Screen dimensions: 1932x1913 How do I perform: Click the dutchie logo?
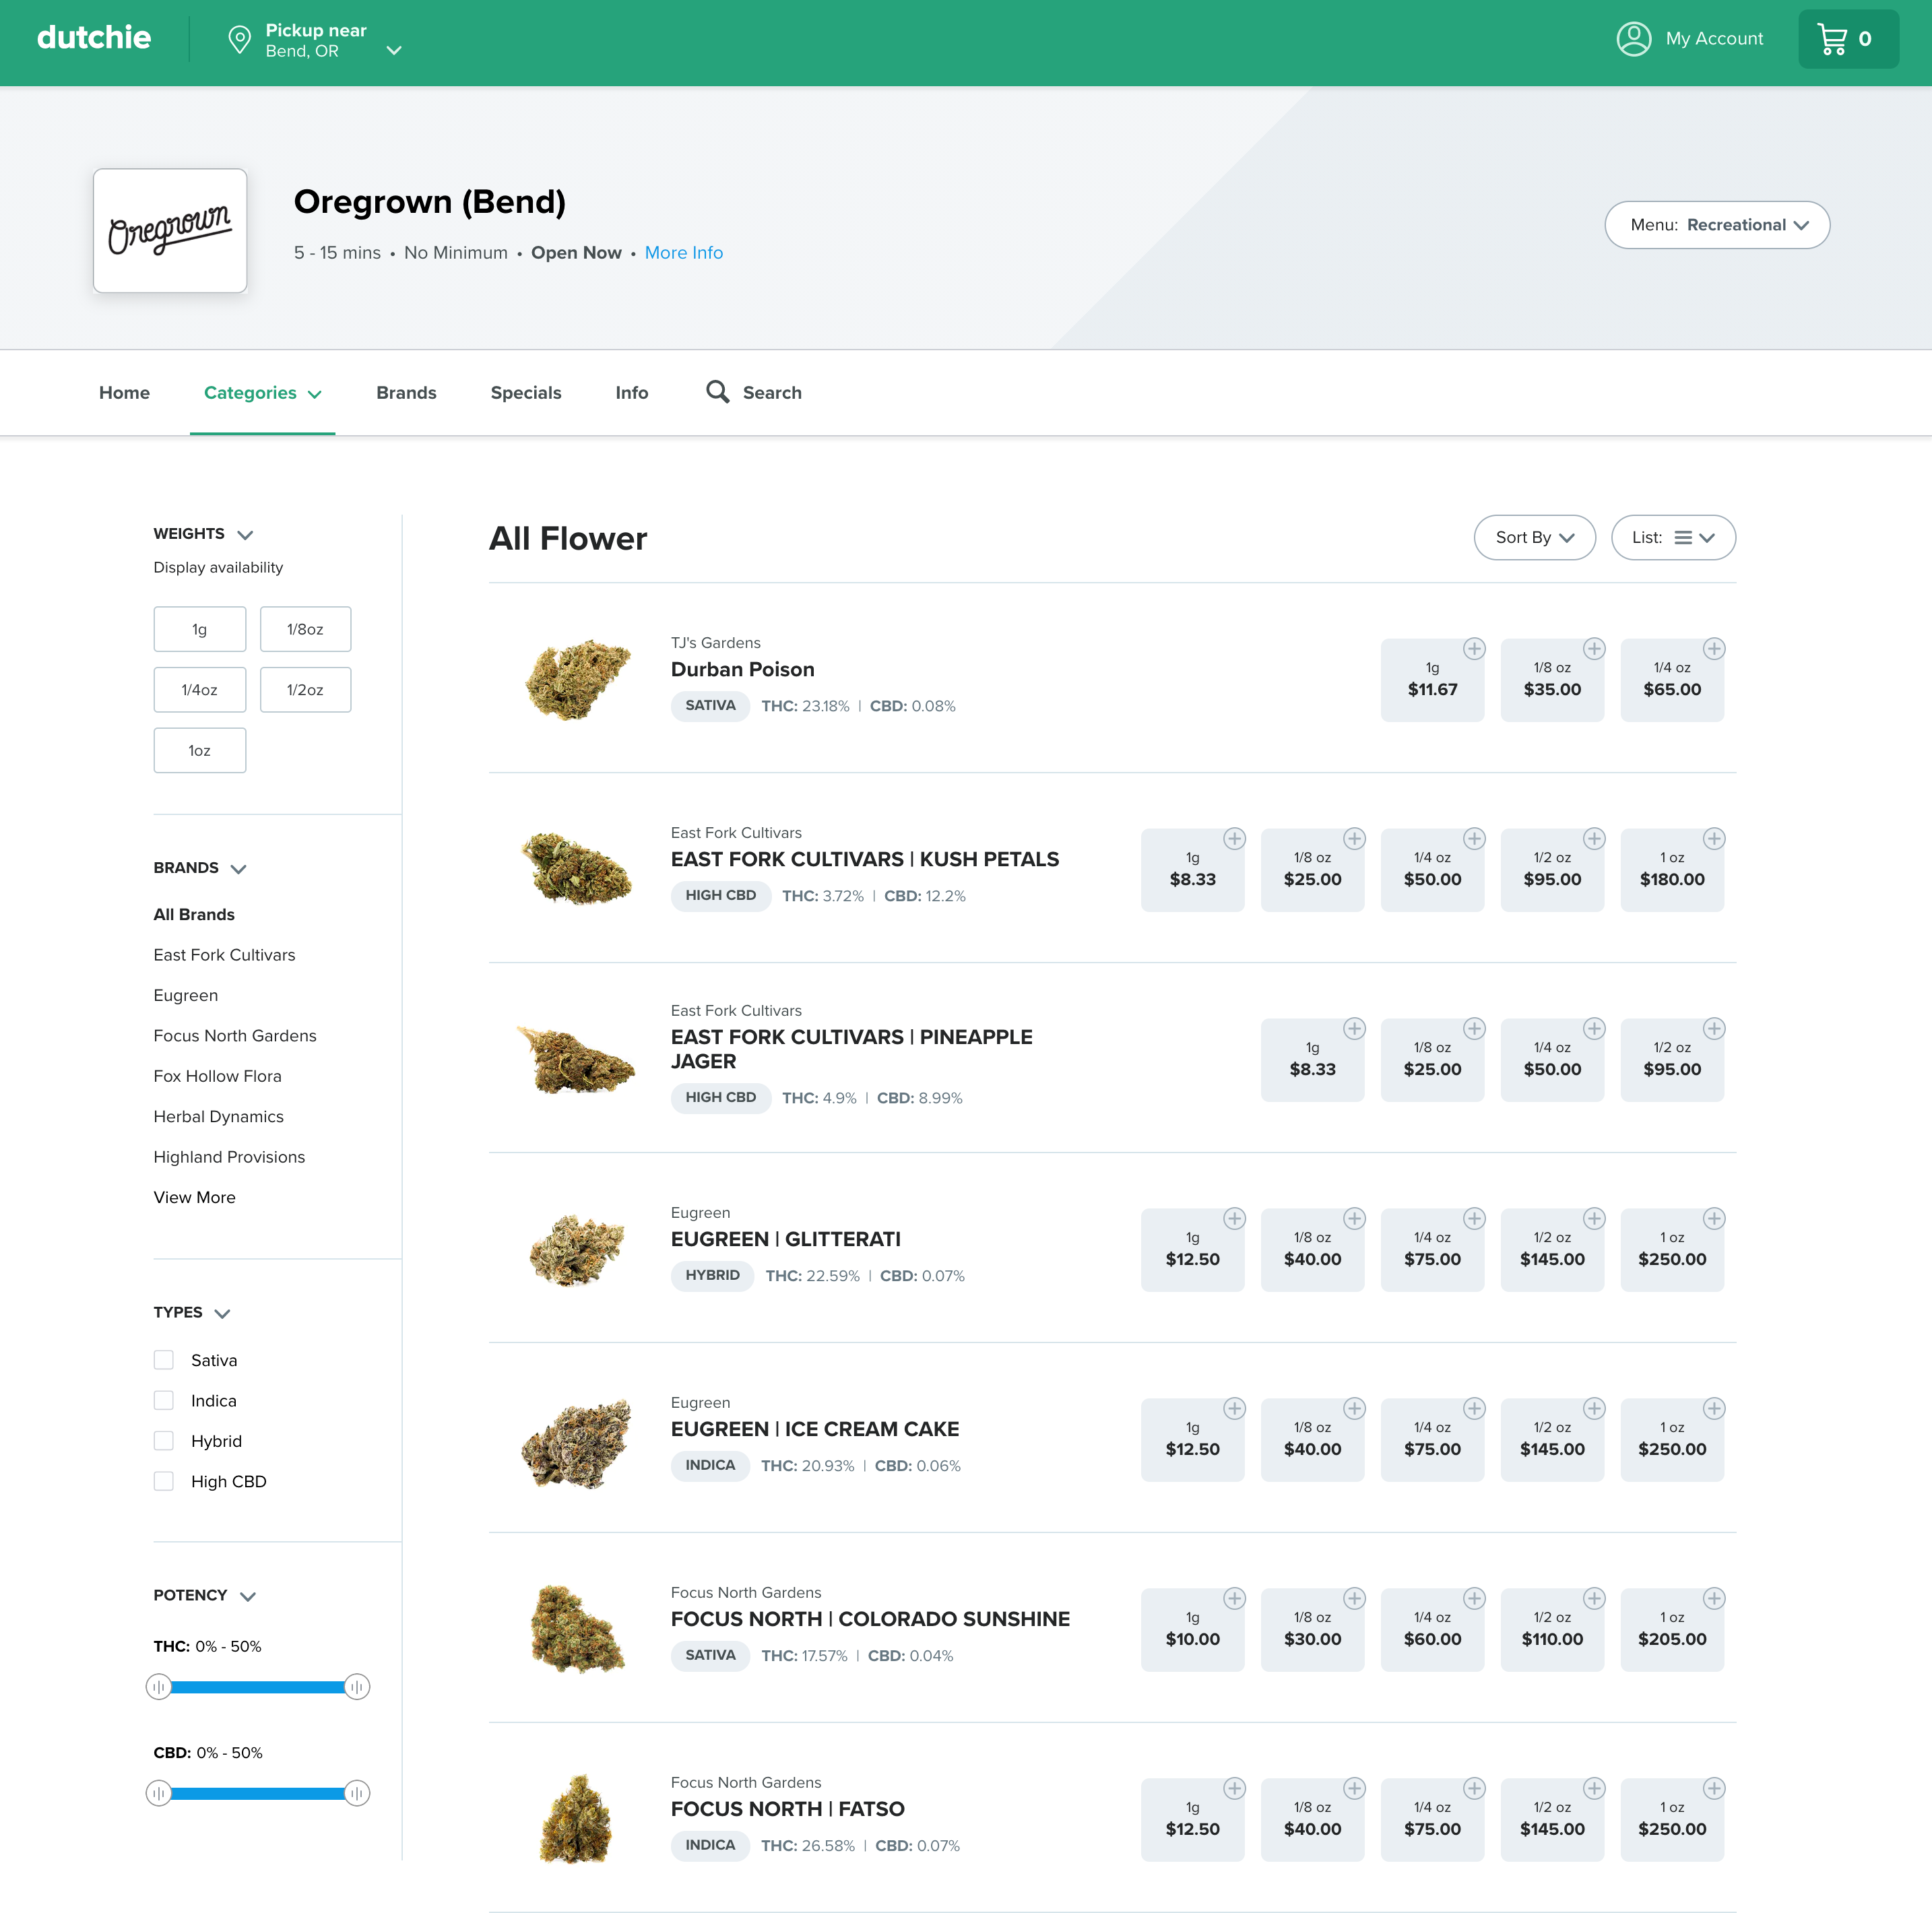click(x=94, y=38)
